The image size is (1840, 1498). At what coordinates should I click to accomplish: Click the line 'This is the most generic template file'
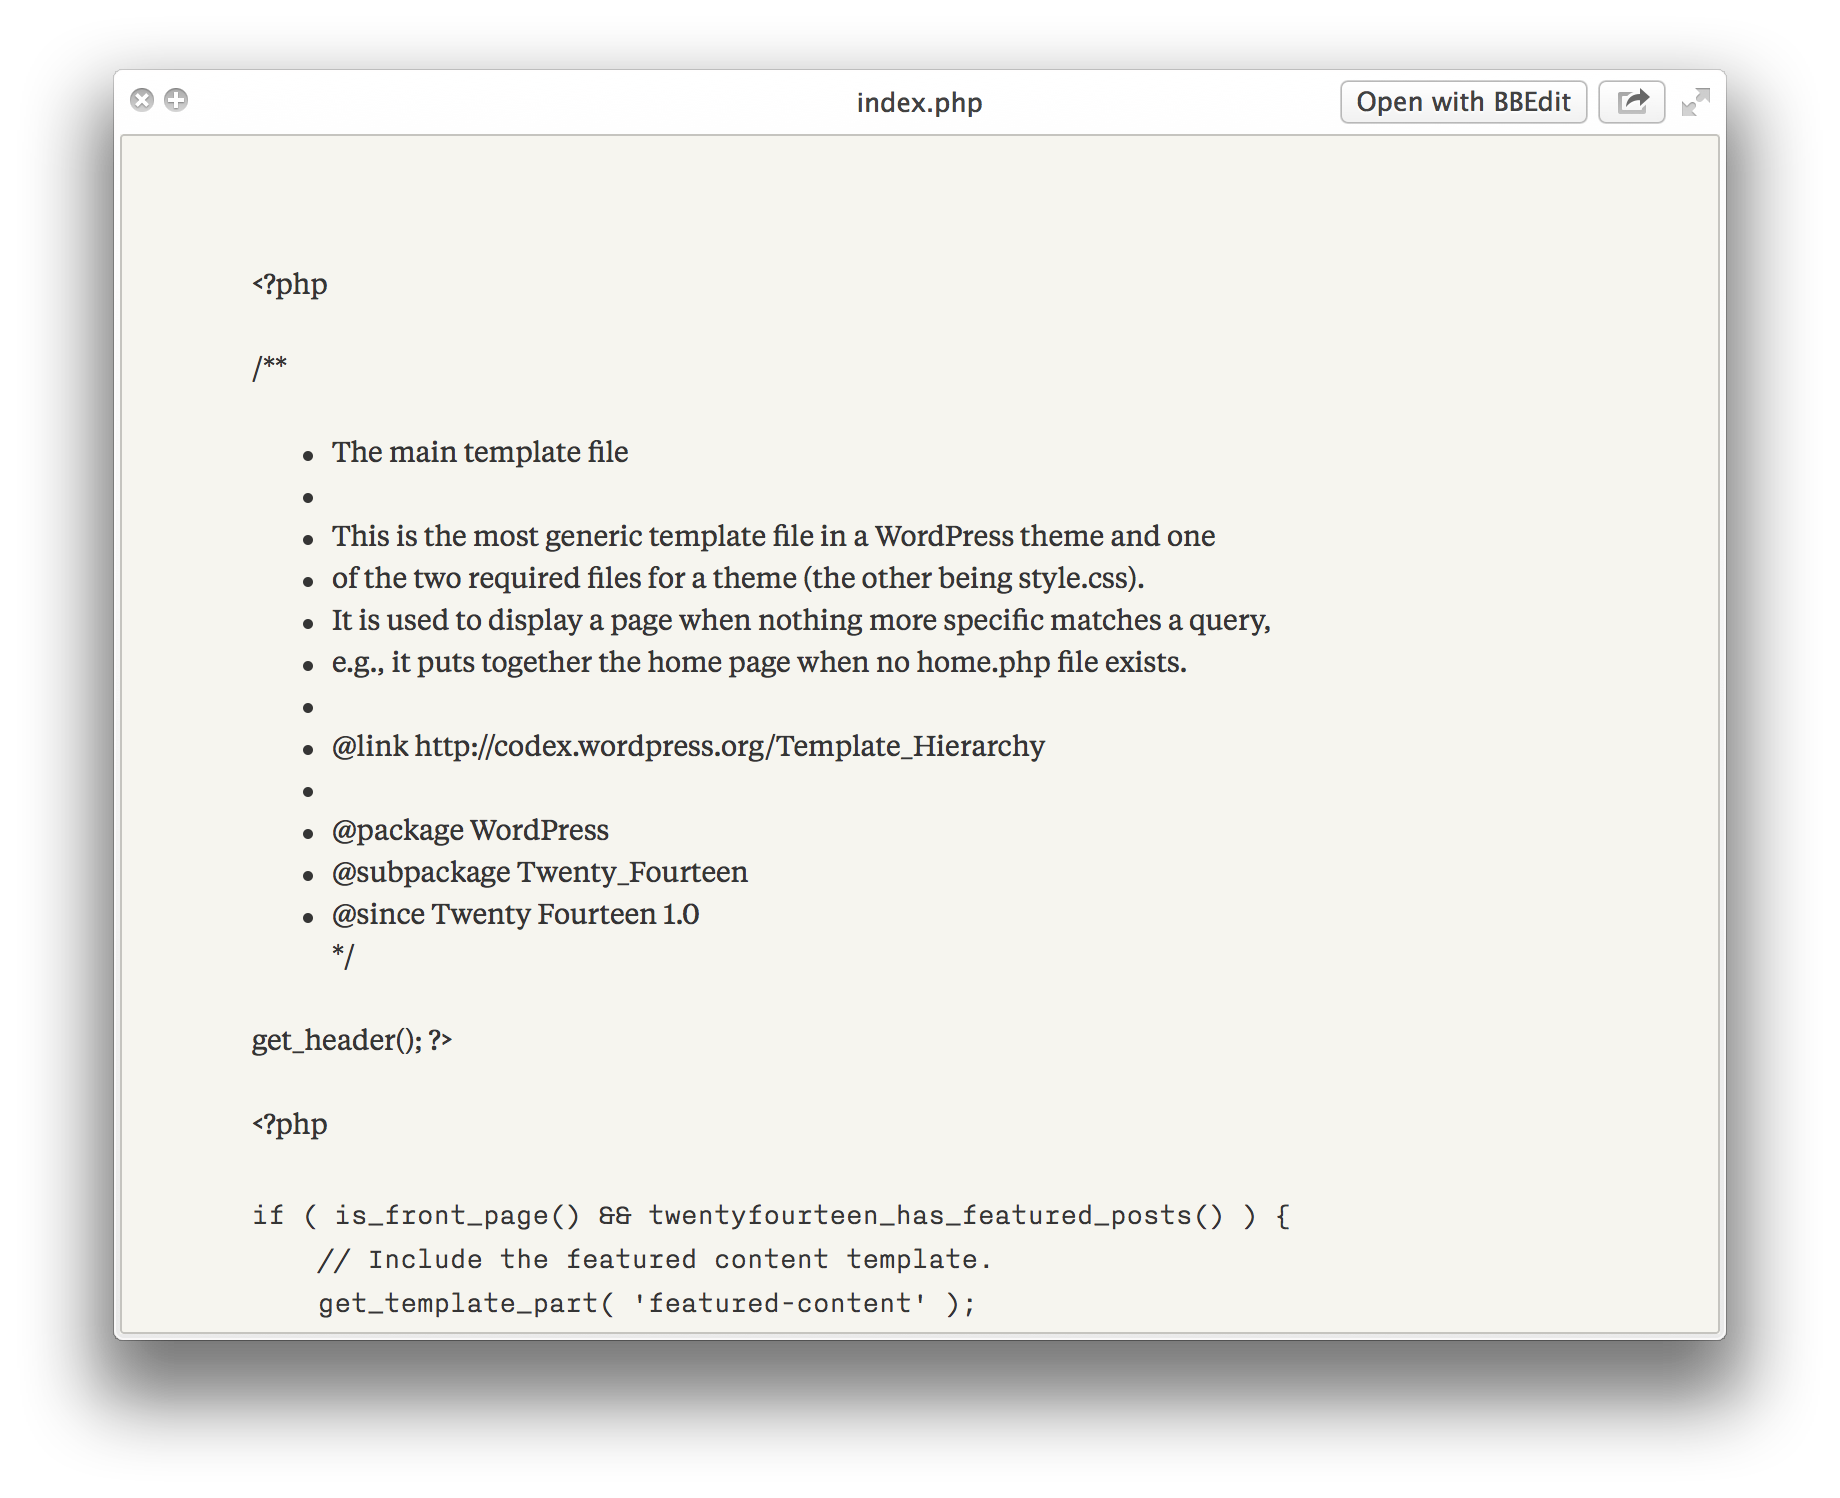773,536
